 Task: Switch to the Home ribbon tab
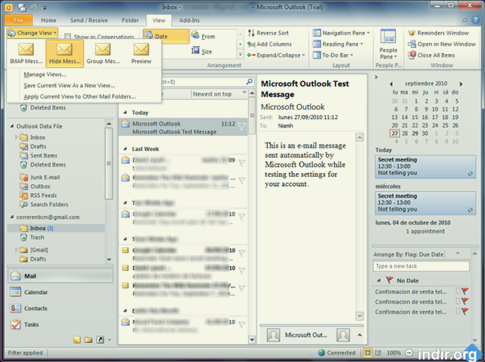(48, 20)
